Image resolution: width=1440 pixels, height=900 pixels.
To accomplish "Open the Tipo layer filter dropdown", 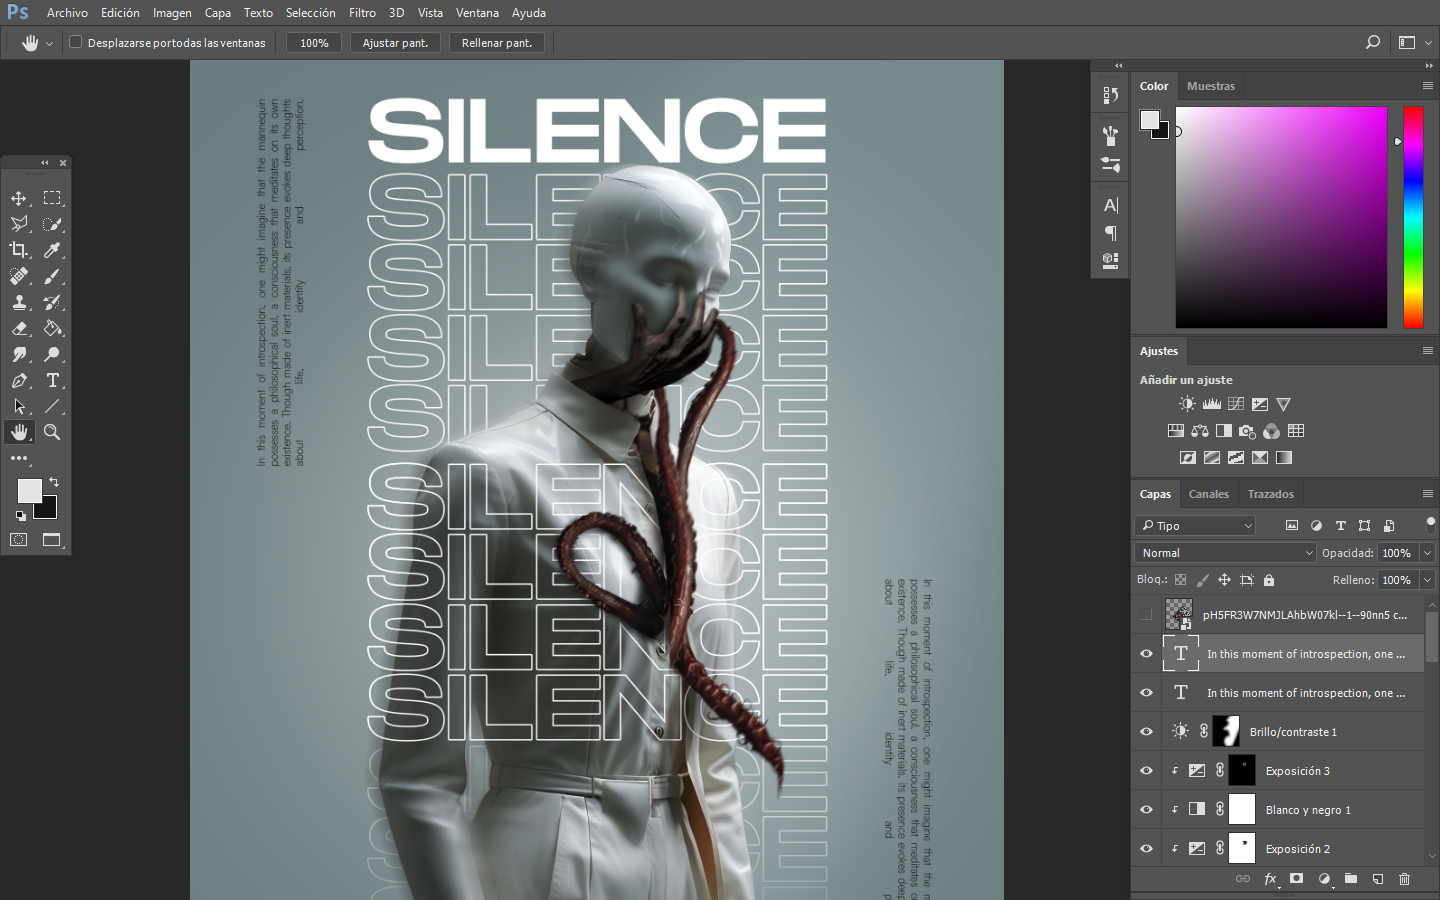I will click(1195, 525).
